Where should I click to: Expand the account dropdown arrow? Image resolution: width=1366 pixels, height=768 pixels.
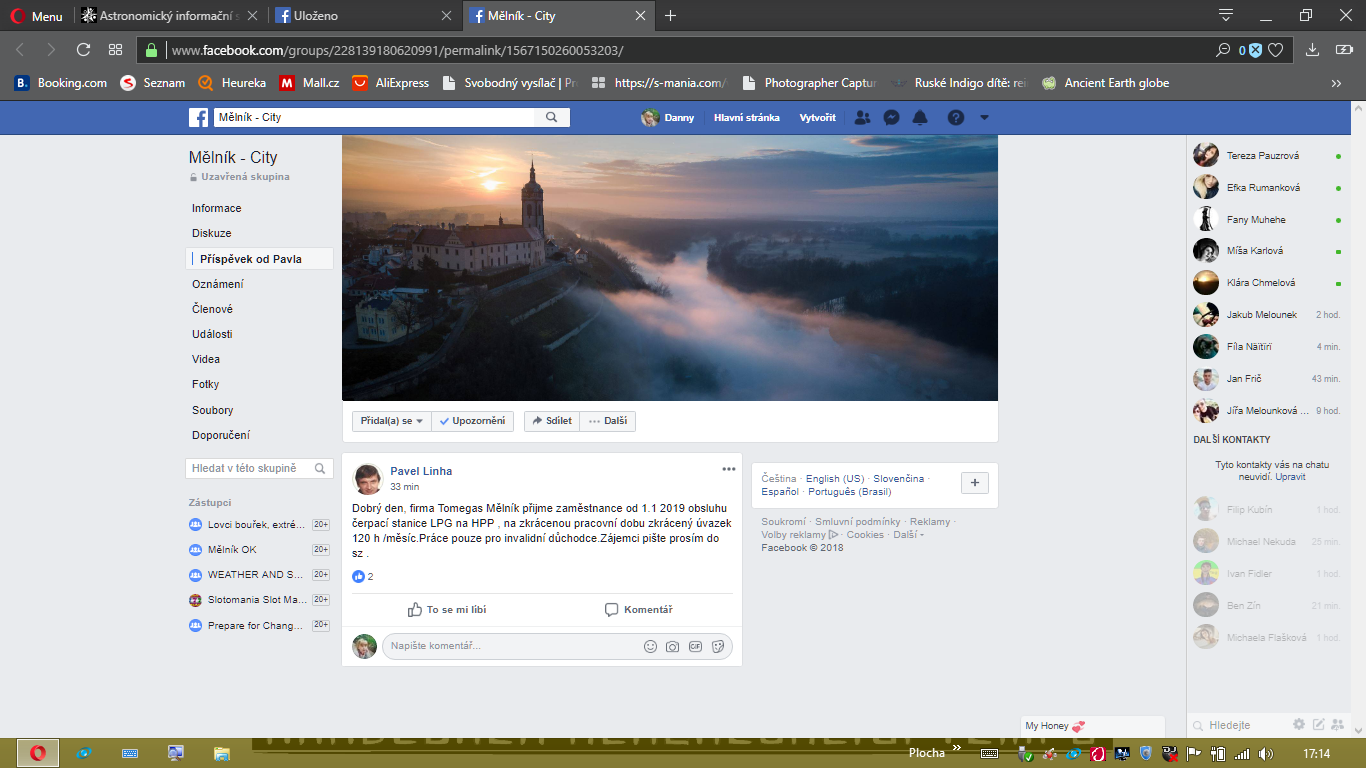(984, 117)
